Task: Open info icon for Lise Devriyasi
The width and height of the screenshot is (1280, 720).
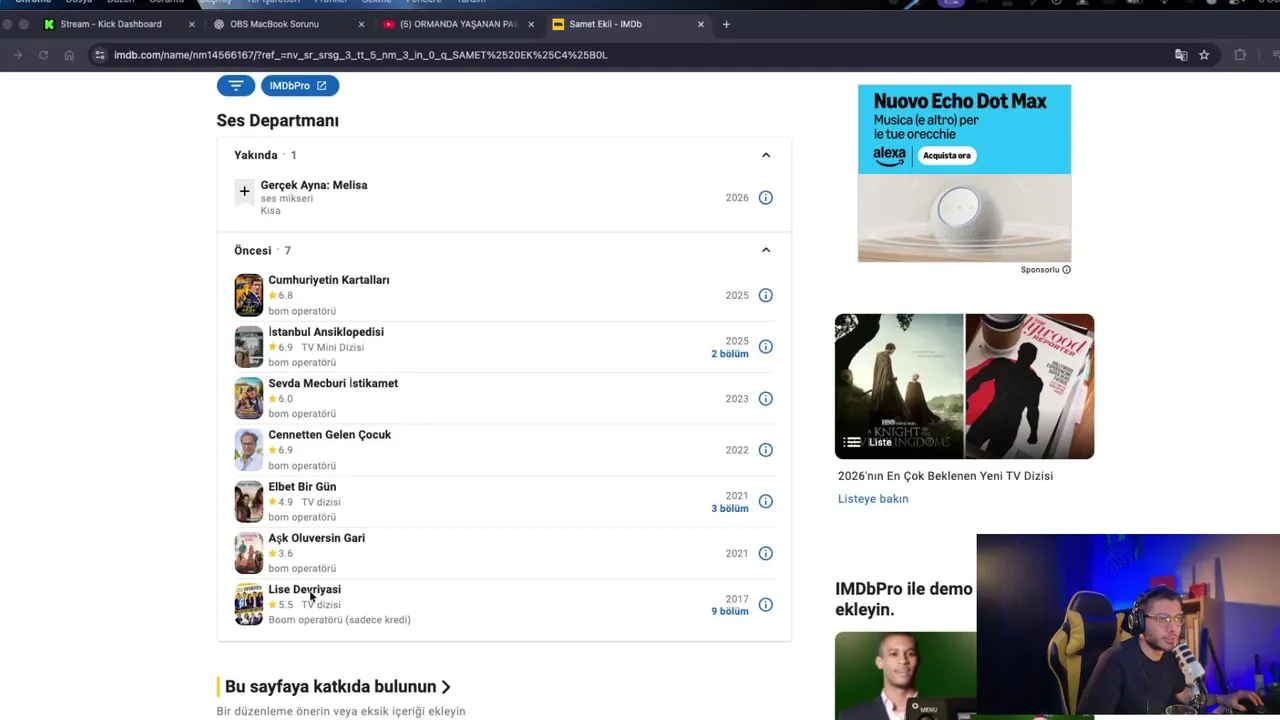Action: 765,605
